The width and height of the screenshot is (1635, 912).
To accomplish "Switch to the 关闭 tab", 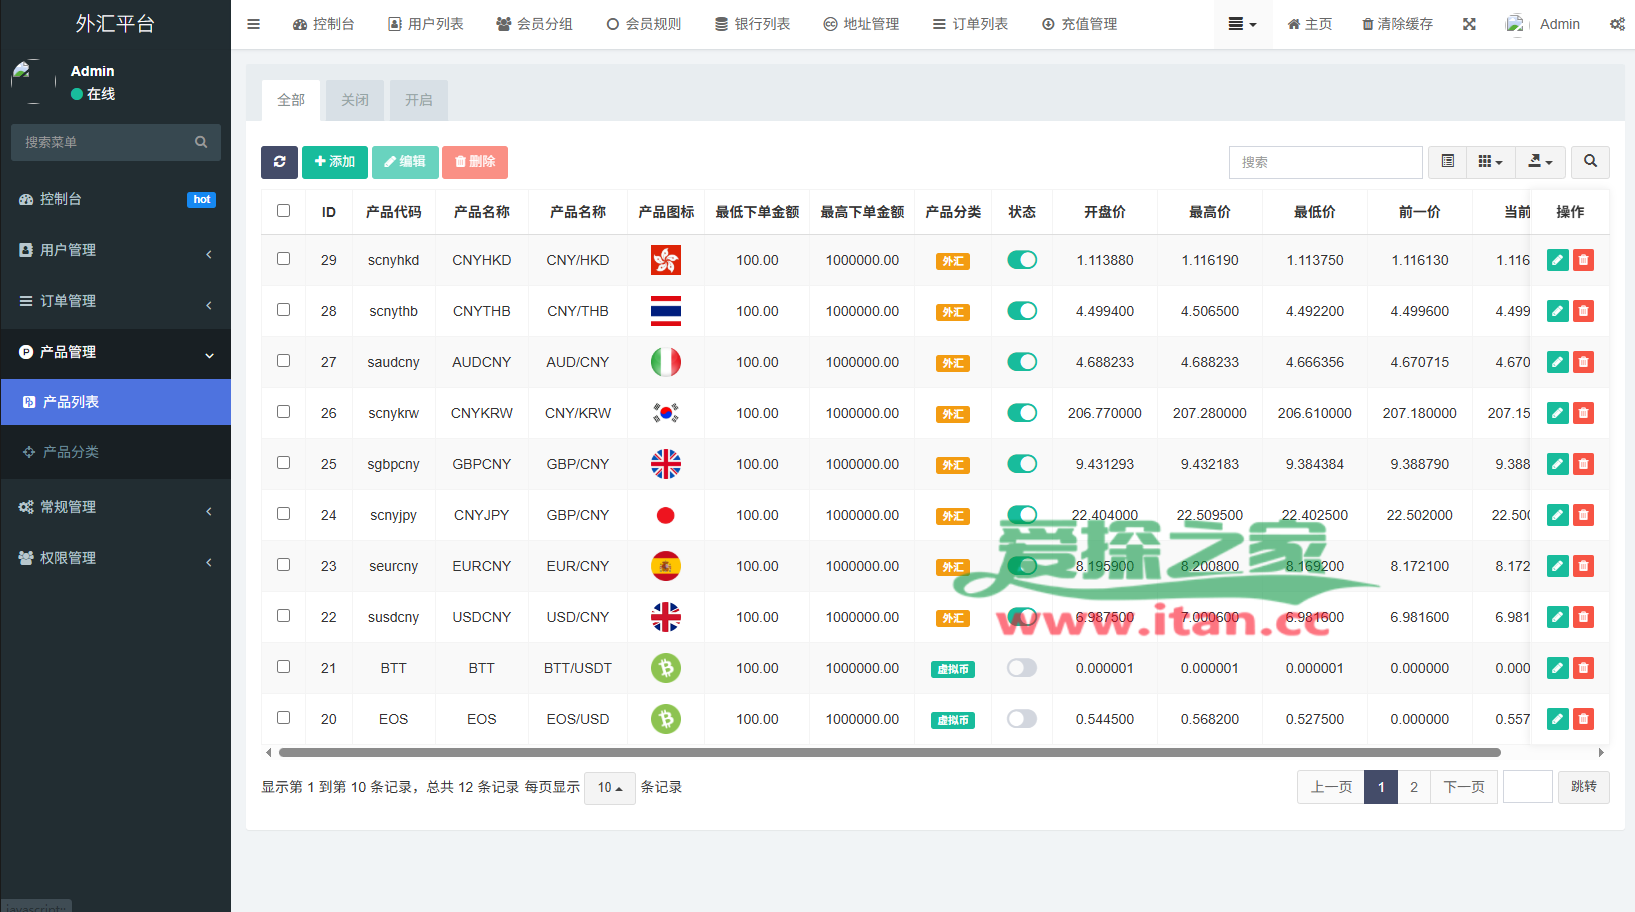I will pos(355,100).
